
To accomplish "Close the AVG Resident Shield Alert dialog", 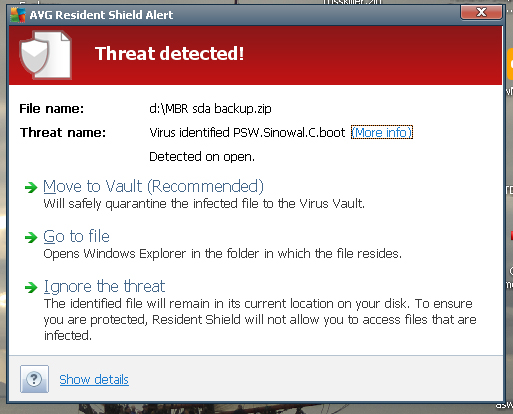I will click(x=481, y=13).
